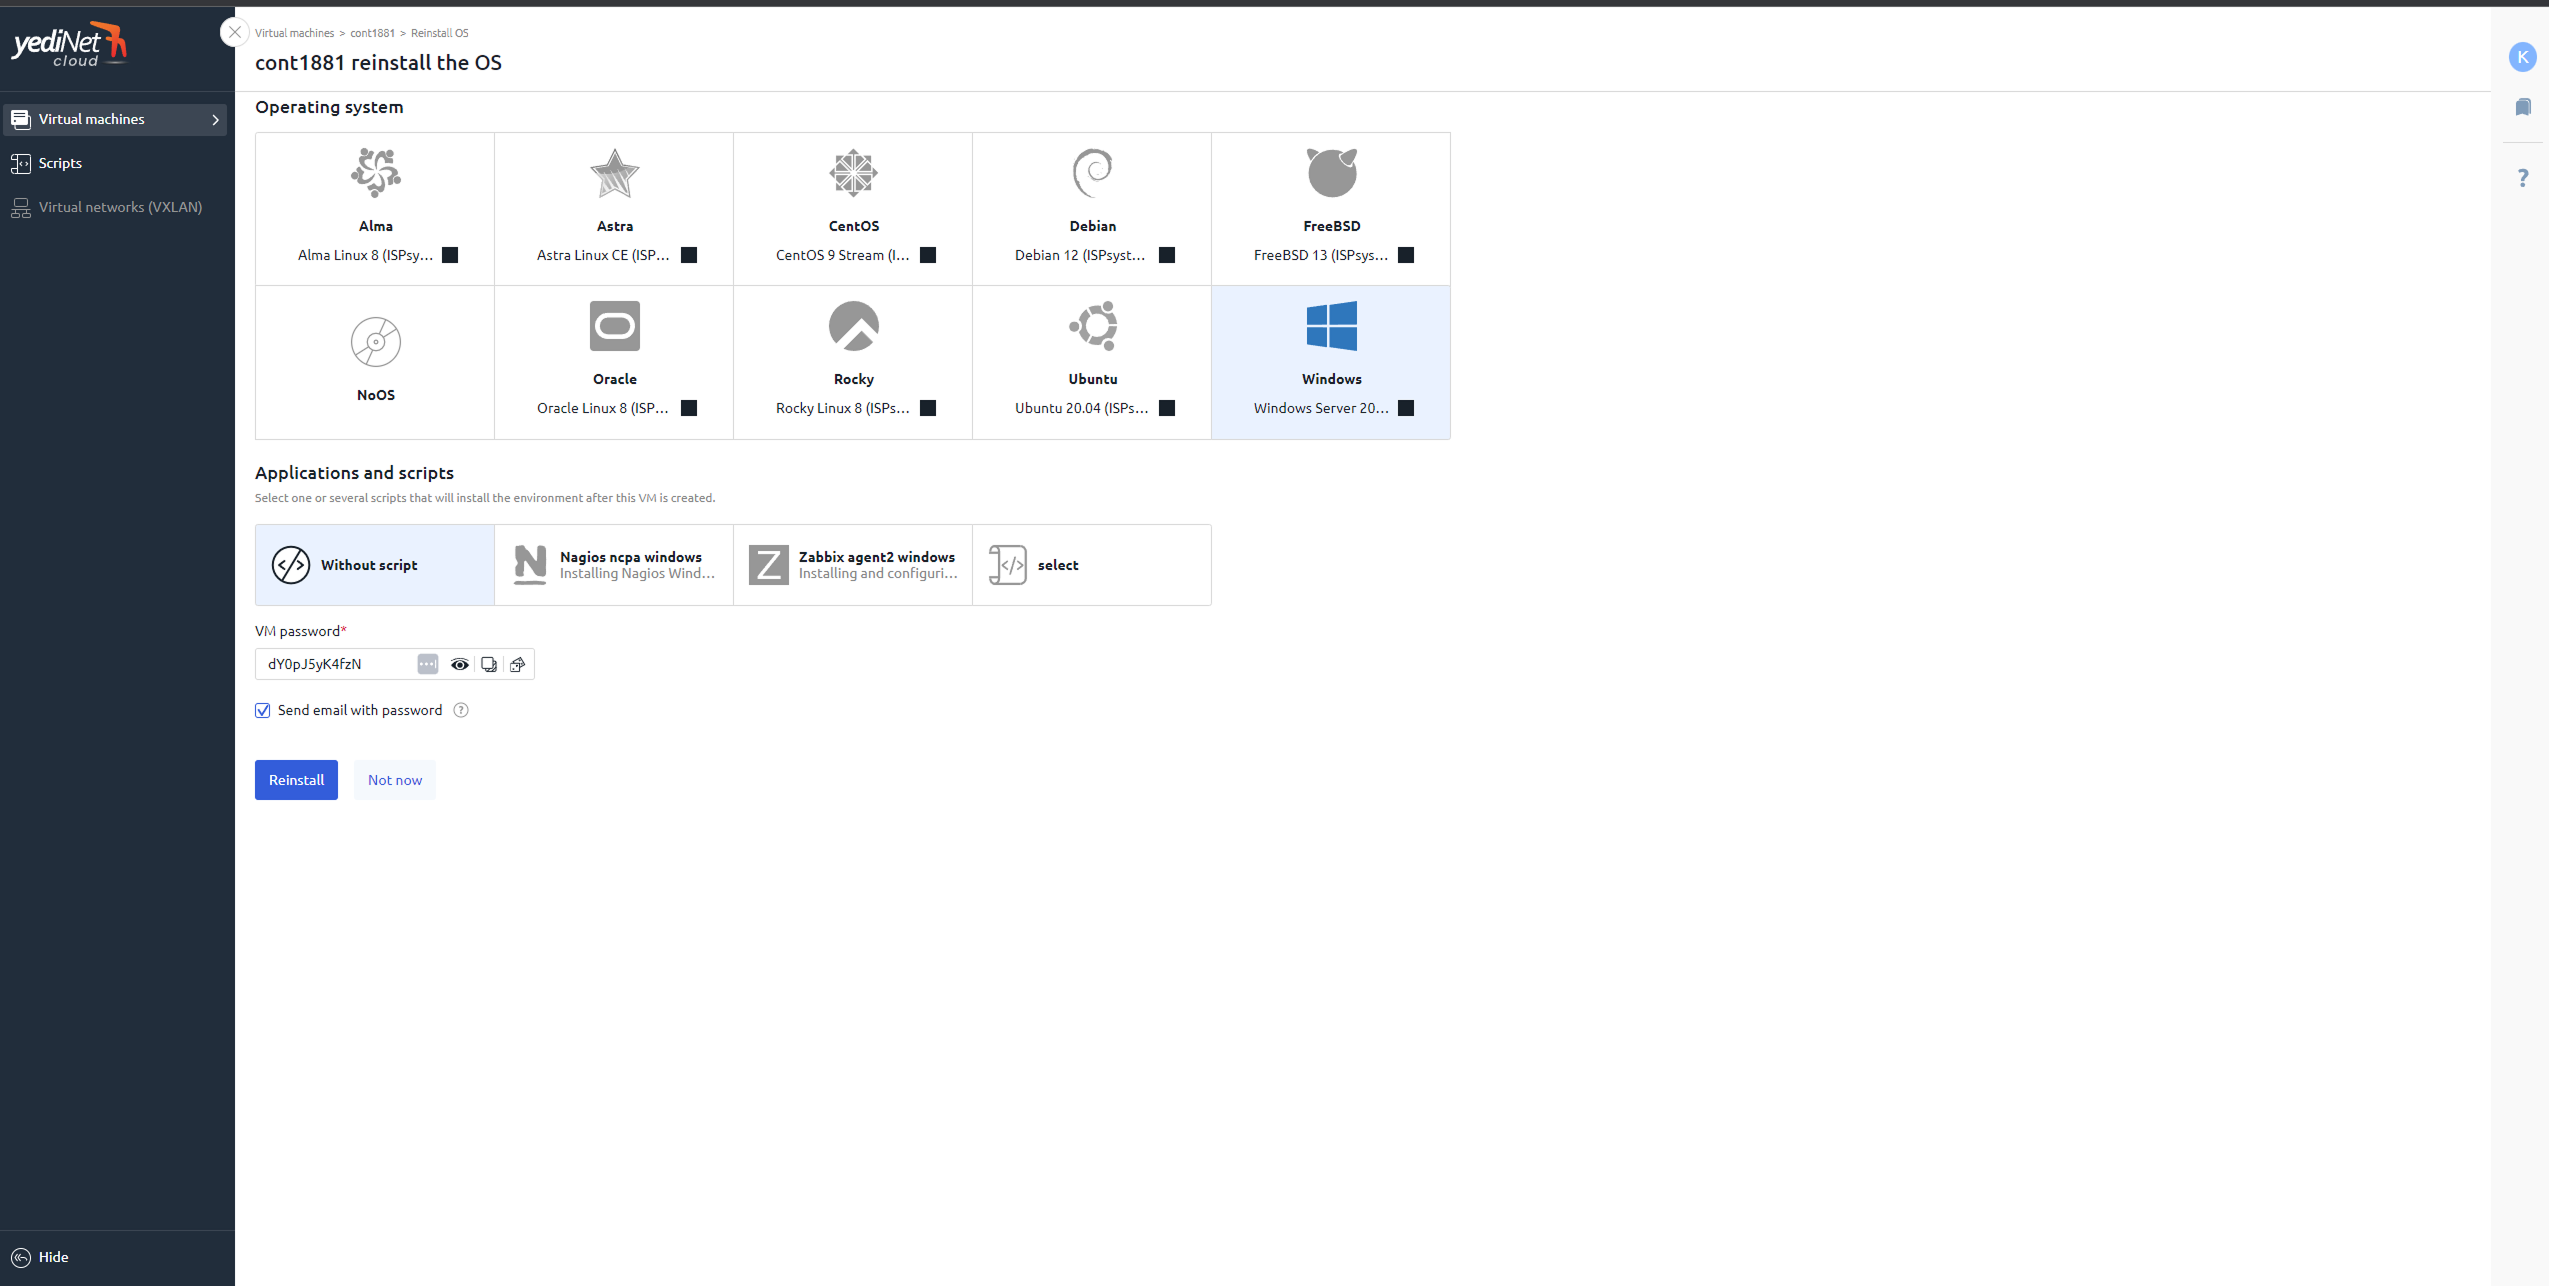Click the Reinstall button
Viewport: 2549px width, 1286px height.
pyautogui.click(x=296, y=780)
